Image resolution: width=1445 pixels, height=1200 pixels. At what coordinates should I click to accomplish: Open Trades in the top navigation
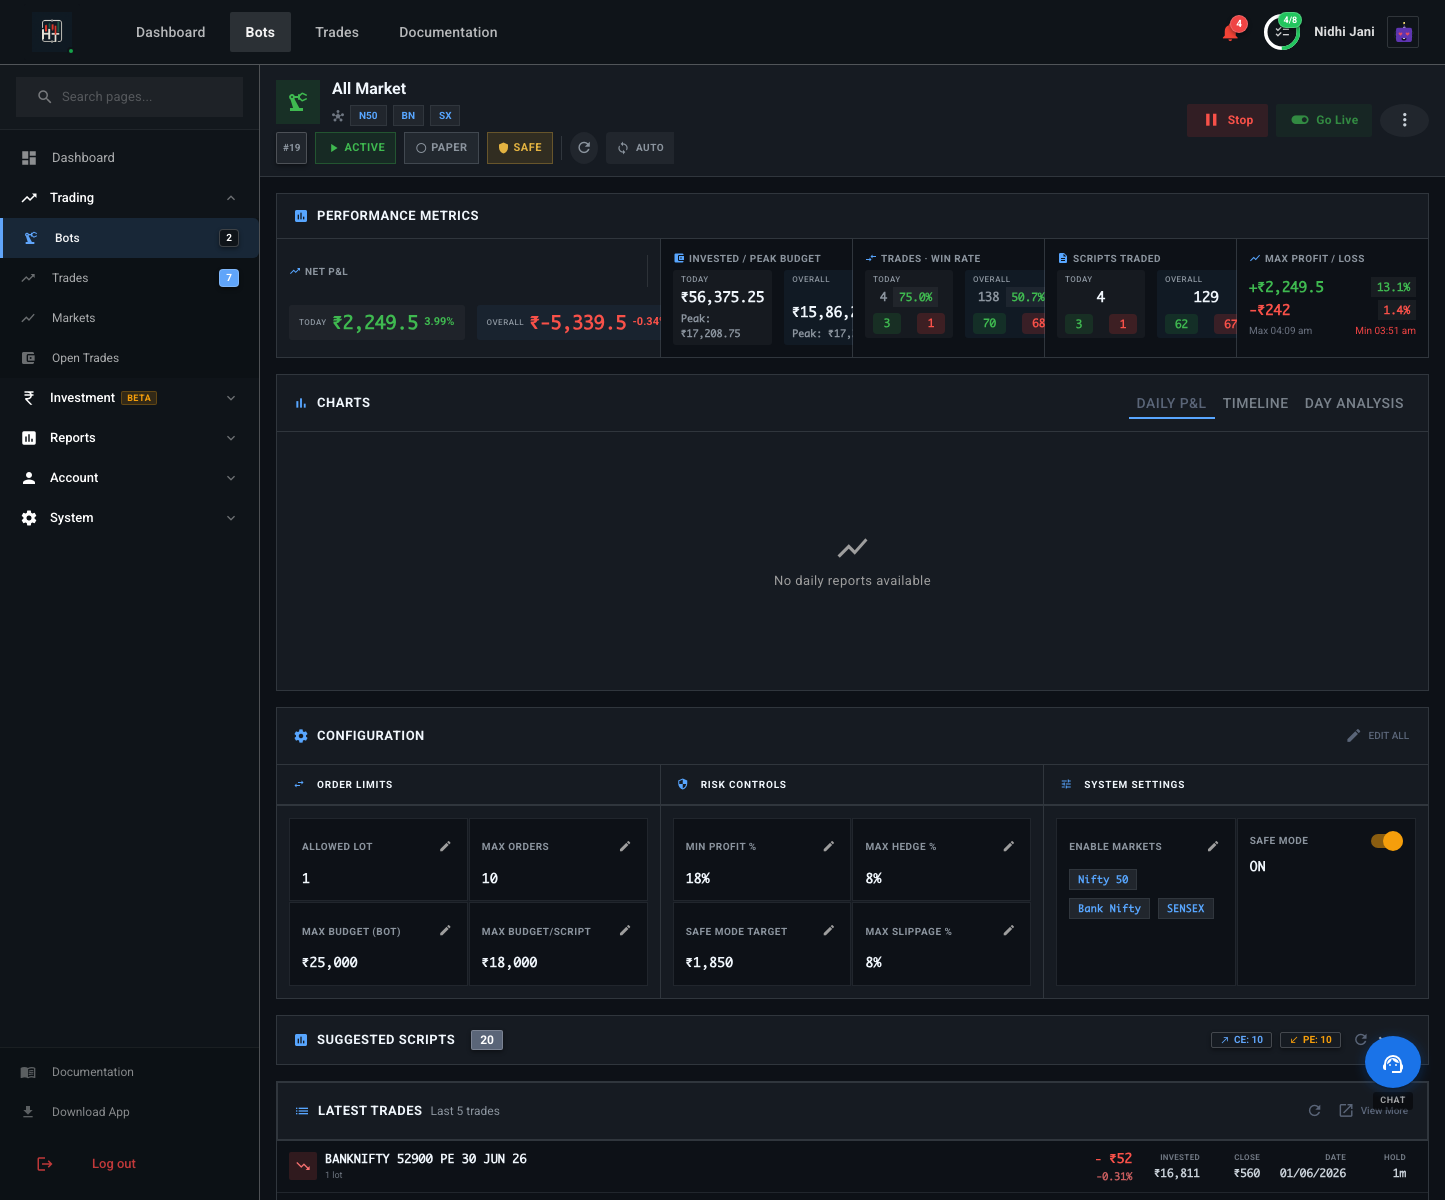tap(337, 32)
